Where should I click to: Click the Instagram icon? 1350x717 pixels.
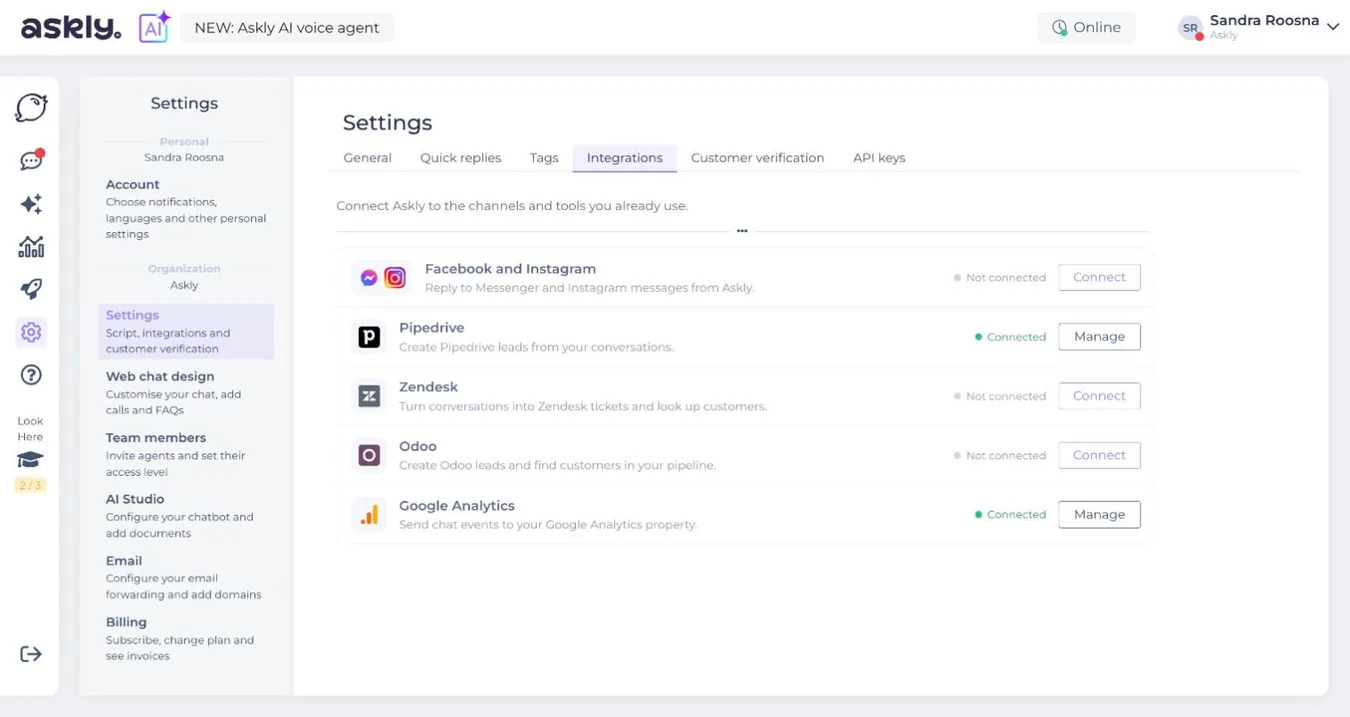click(x=395, y=278)
